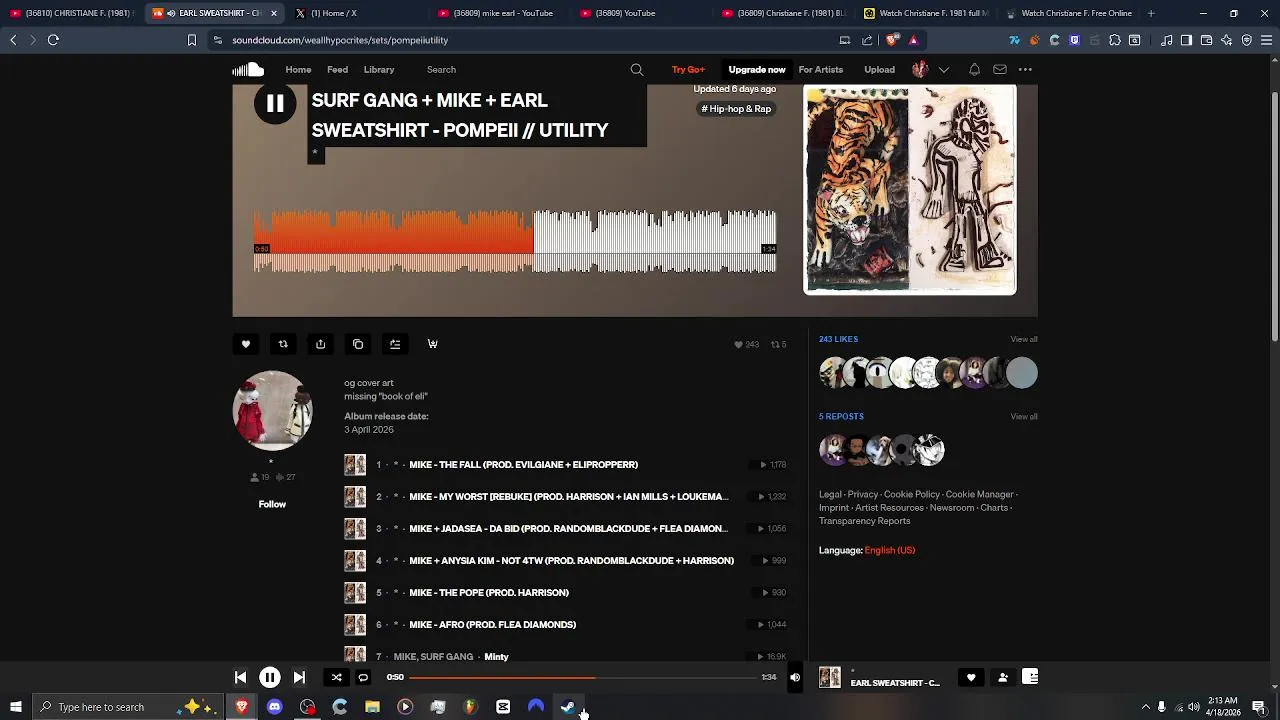Open Steam from the taskbar

click(x=568, y=707)
